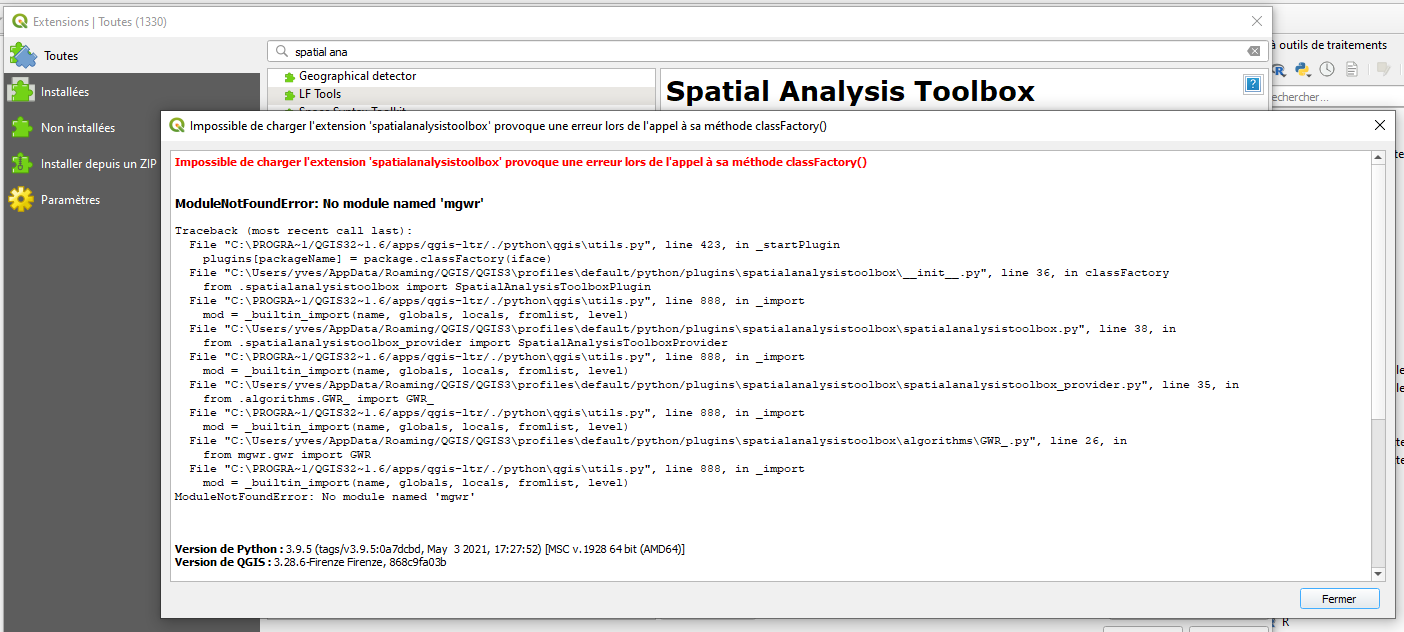Click the 'Version de QGIS' line
The height and width of the screenshot is (632, 1404).
(311, 562)
